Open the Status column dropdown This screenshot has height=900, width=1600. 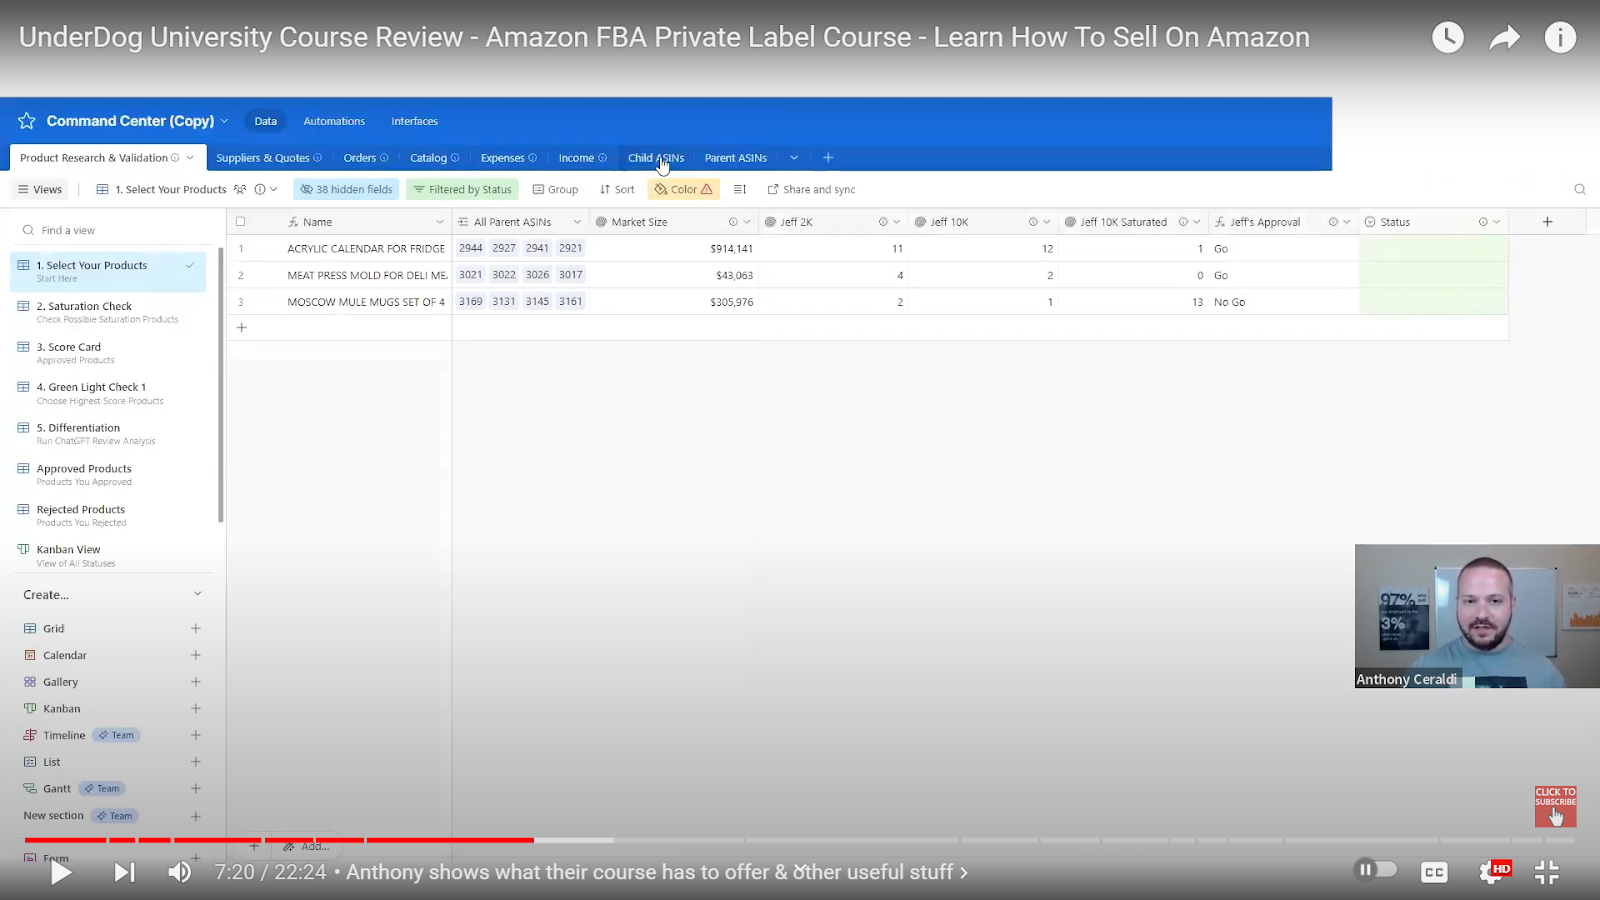[x=1496, y=222]
